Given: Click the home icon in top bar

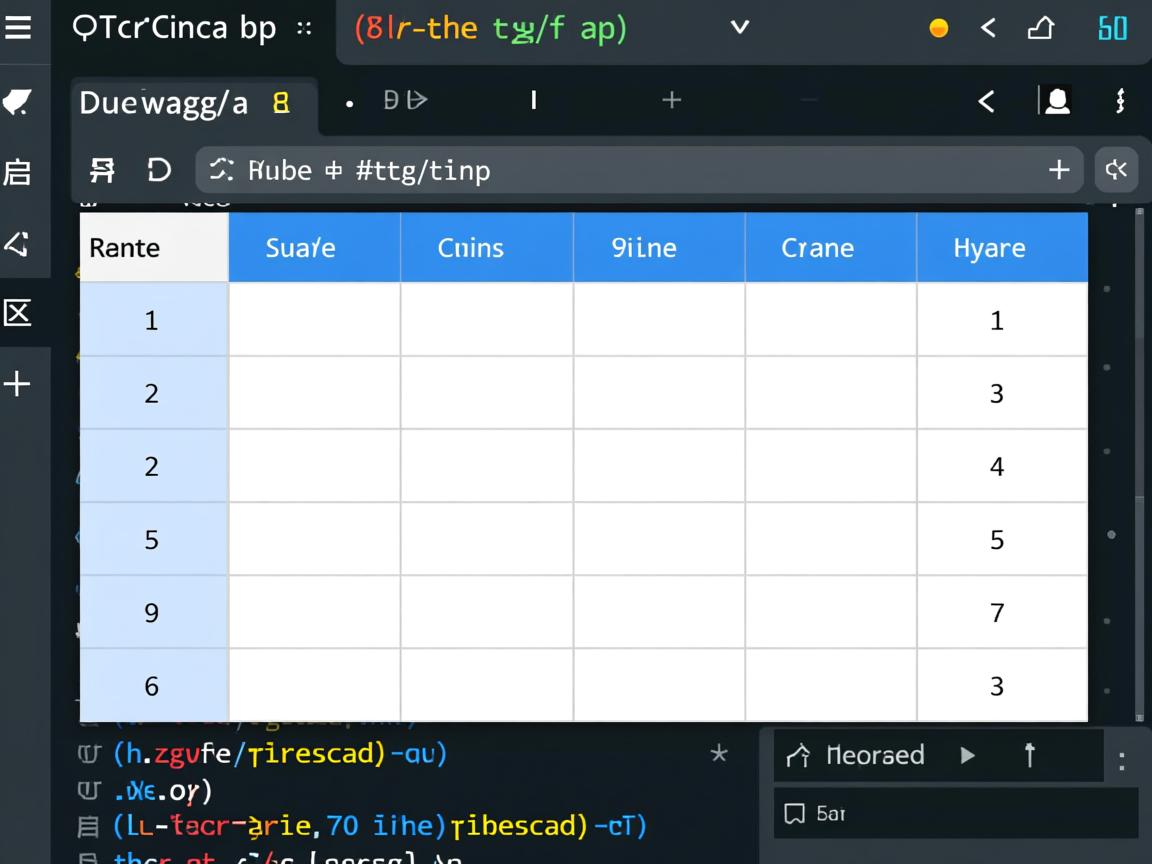Looking at the screenshot, I should click(x=1041, y=28).
